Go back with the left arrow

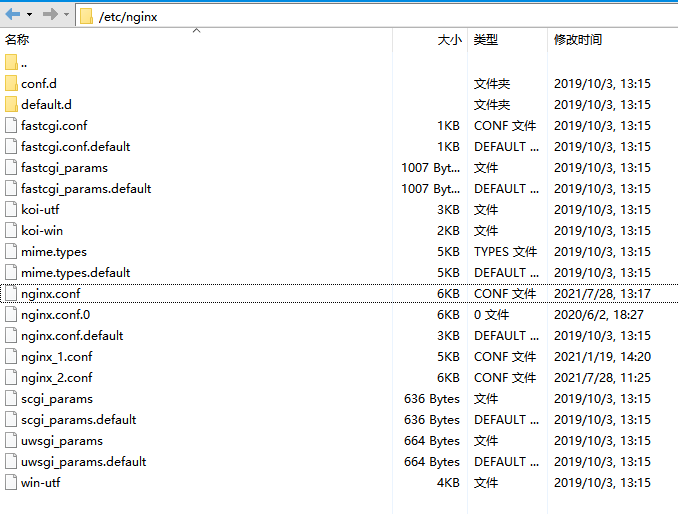click(13, 14)
